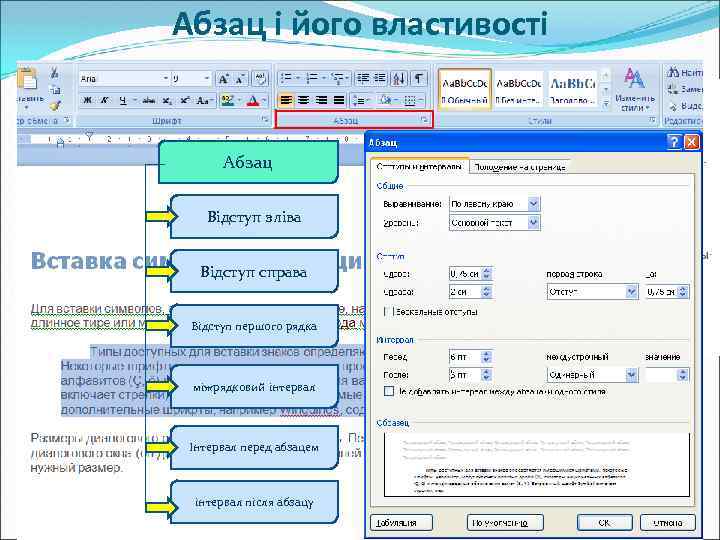The width and height of the screenshot is (720, 540).
Task: Expand styles gallery more arrow
Action: click(606, 105)
